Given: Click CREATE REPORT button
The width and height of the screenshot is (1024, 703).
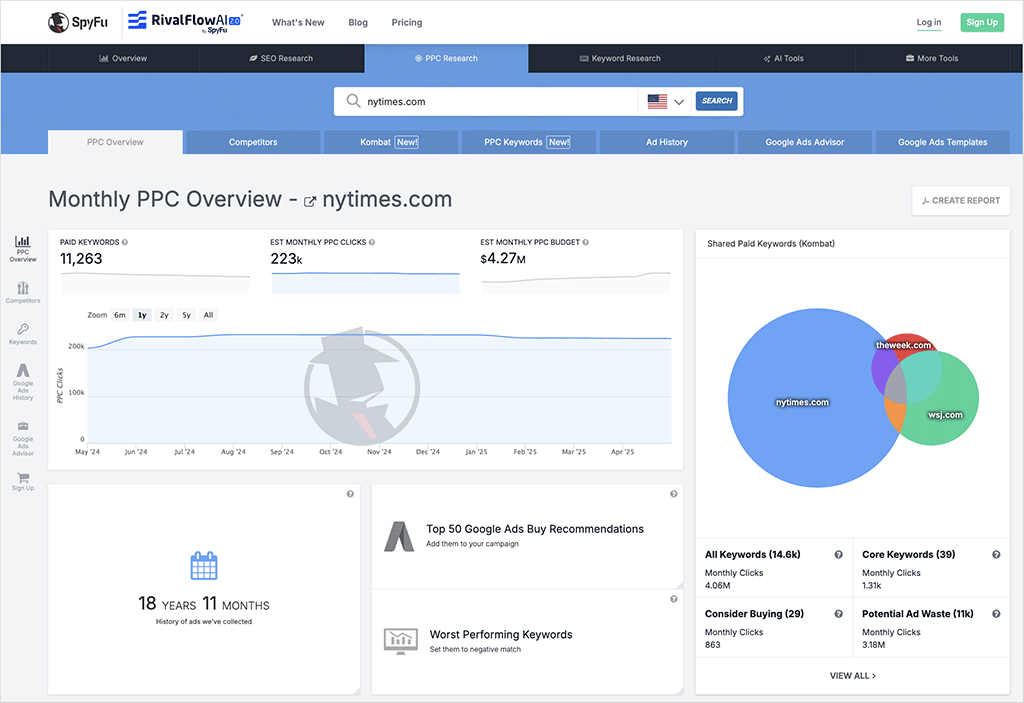Looking at the screenshot, I should click(x=961, y=201).
